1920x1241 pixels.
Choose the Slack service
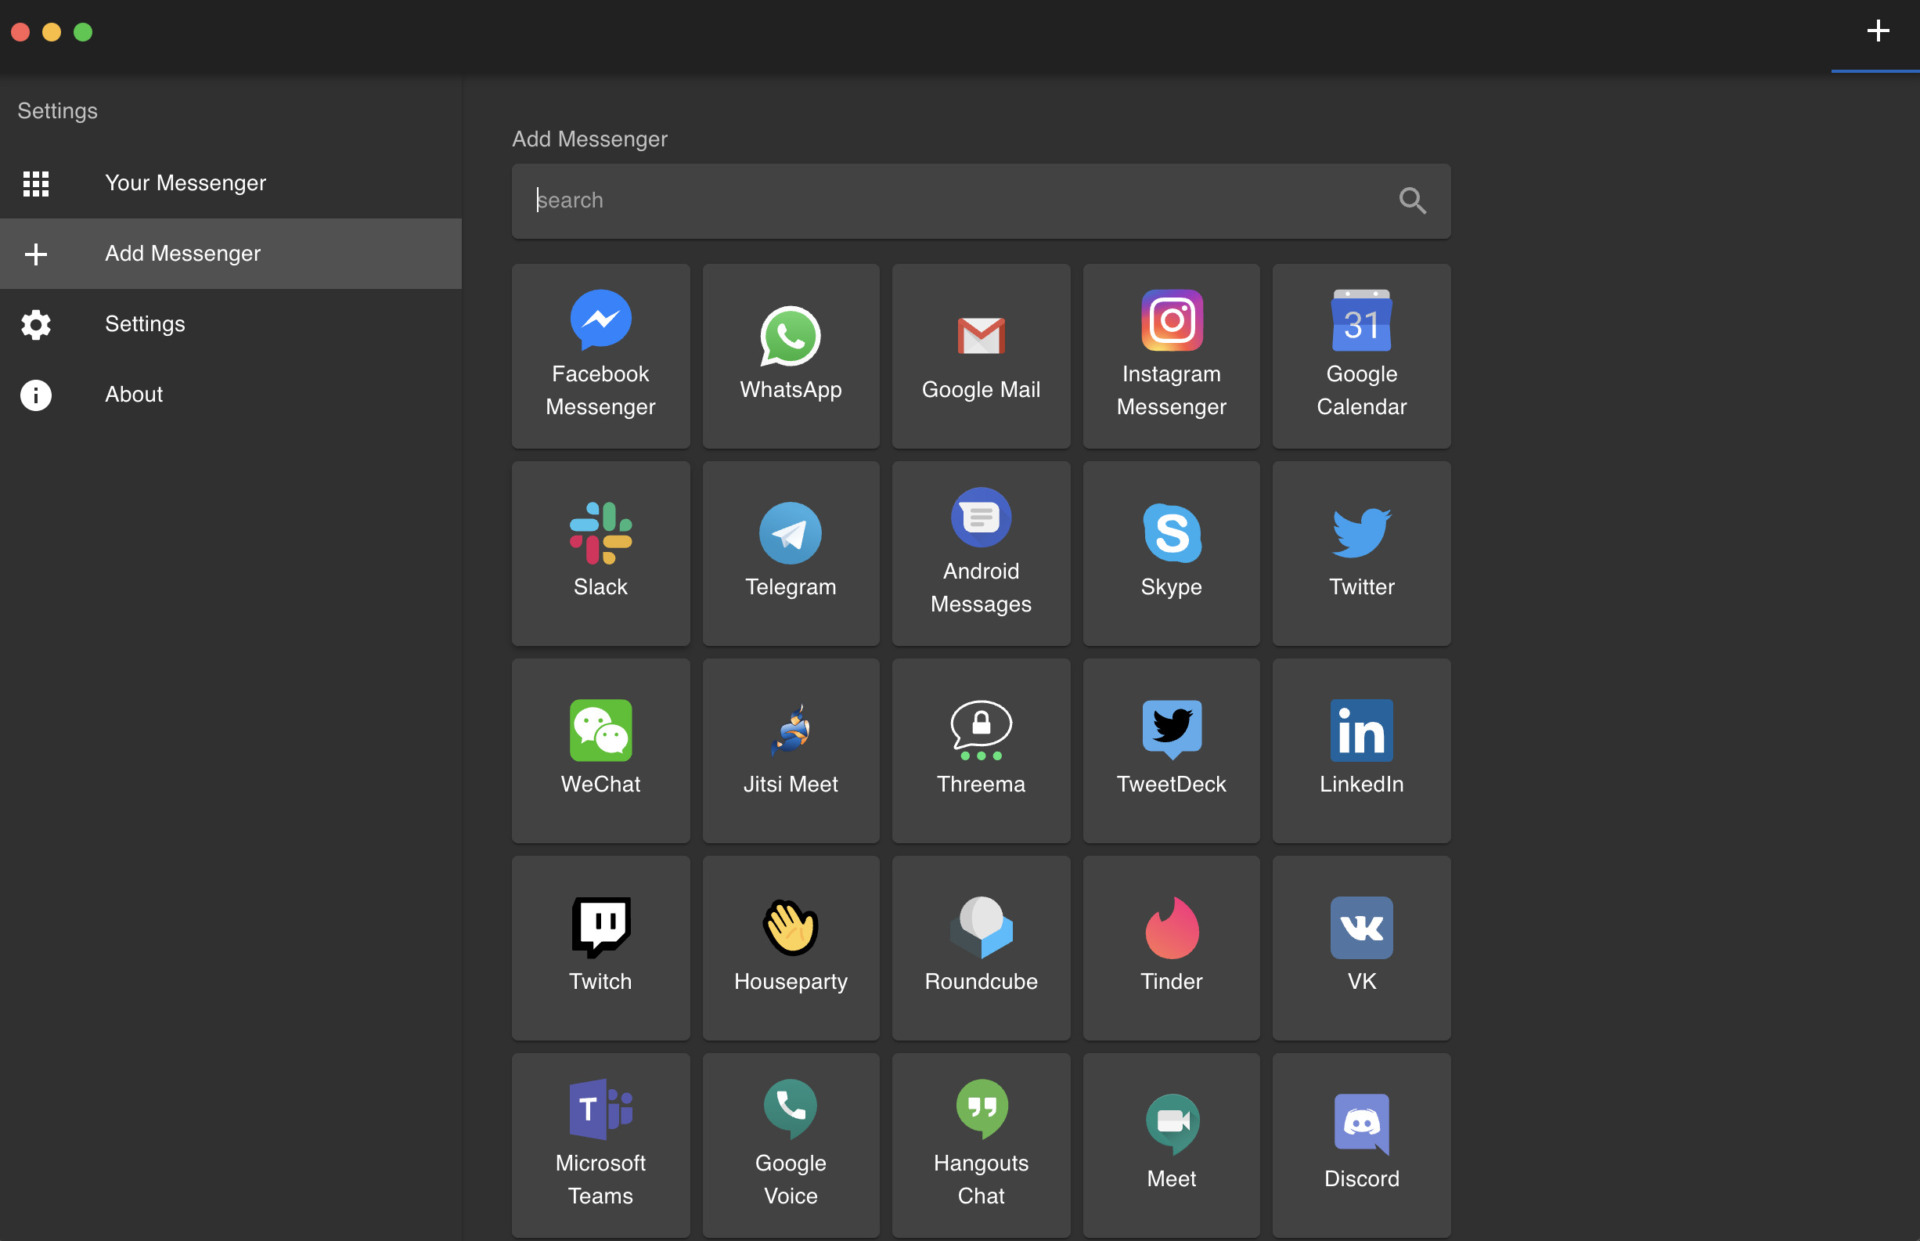click(x=600, y=553)
